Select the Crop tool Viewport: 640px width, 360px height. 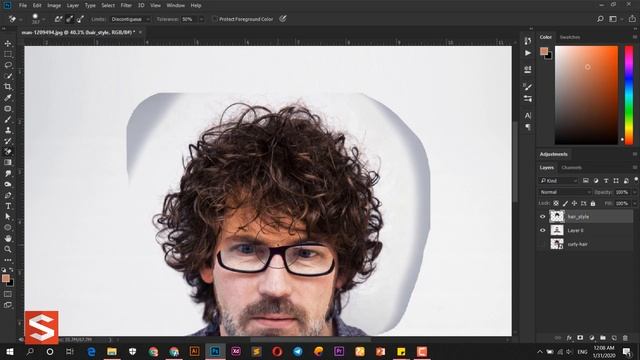(8, 87)
